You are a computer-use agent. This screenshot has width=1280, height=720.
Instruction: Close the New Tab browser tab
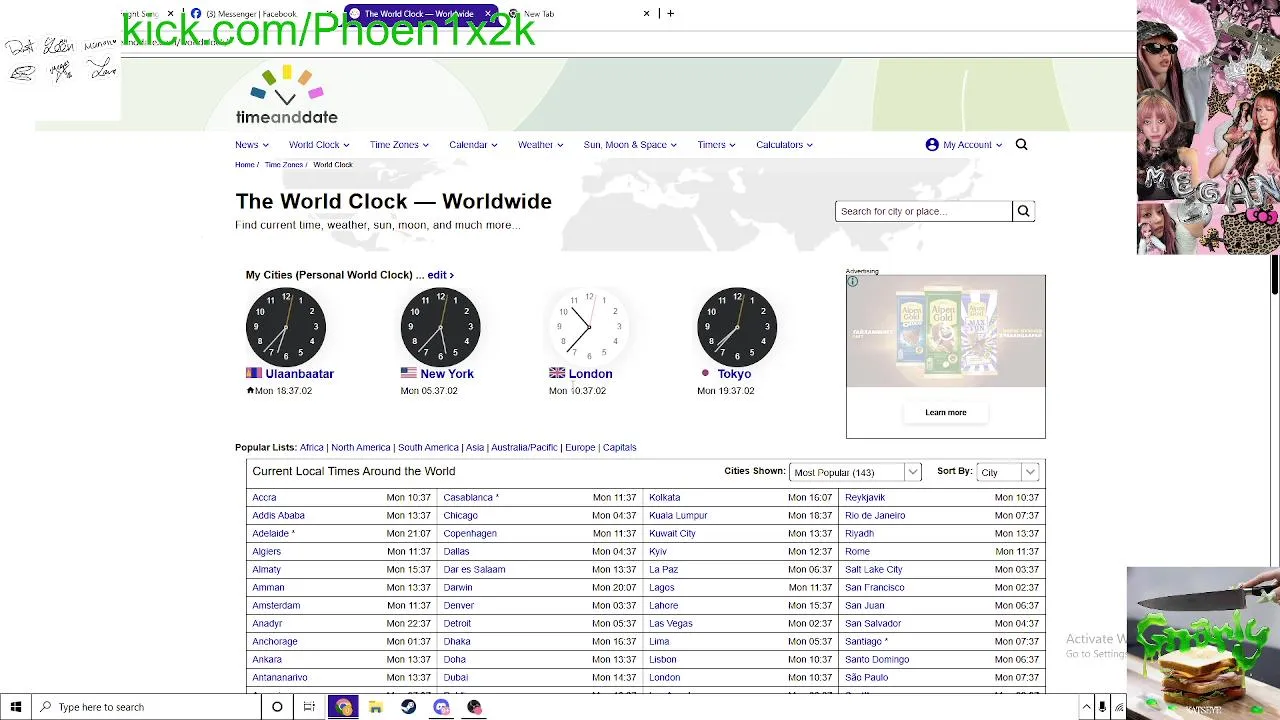tap(646, 13)
